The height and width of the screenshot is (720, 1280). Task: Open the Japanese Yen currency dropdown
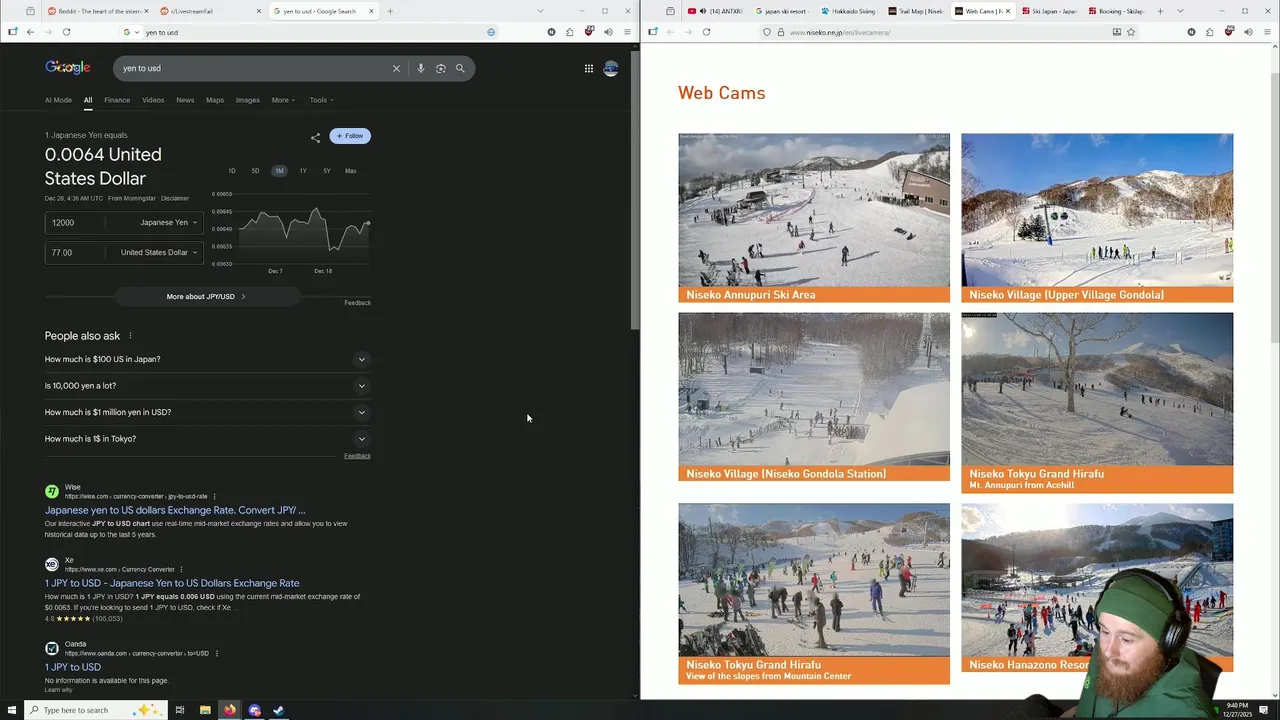[166, 223]
